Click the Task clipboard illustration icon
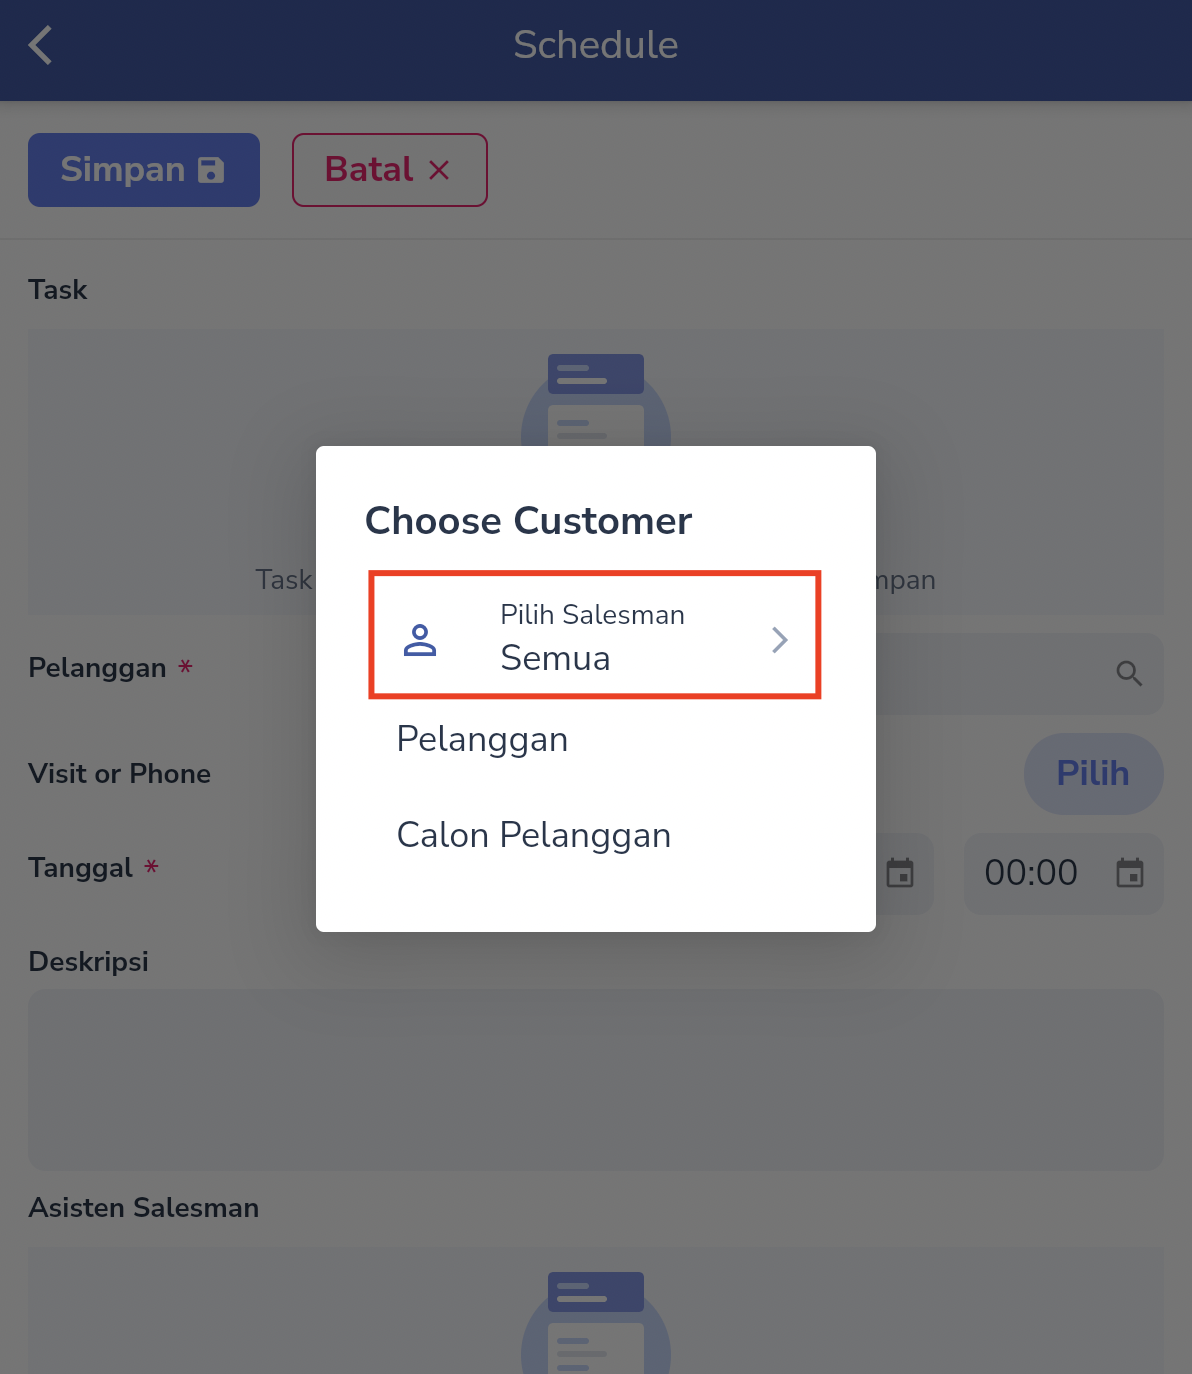 pos(596,400)
